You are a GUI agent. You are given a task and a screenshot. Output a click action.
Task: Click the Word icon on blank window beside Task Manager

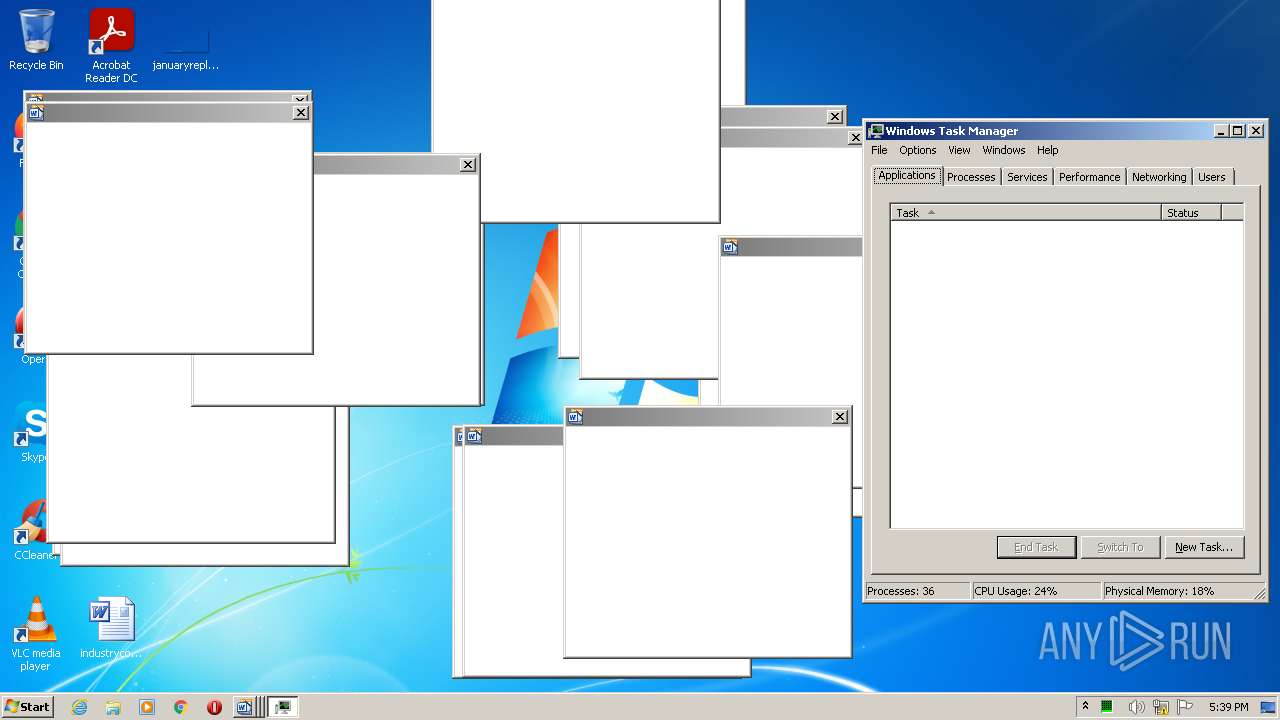[x=730, y=247]
